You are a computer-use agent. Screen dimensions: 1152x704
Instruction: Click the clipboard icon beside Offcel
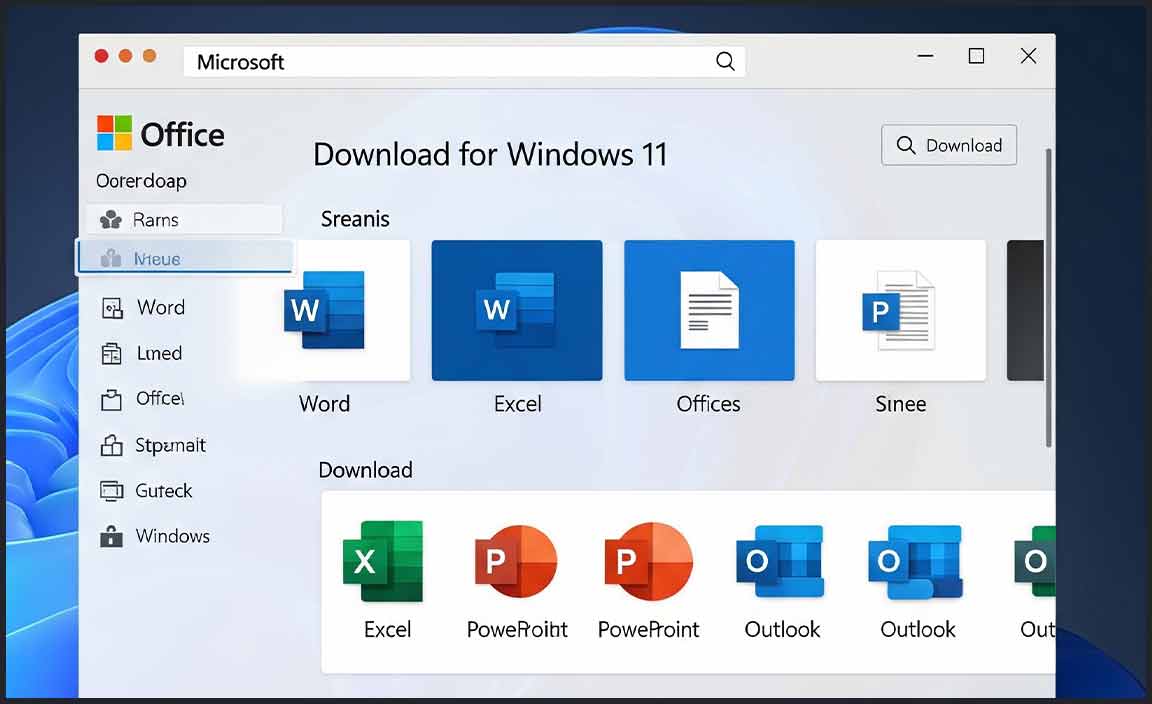pos(111,400)
